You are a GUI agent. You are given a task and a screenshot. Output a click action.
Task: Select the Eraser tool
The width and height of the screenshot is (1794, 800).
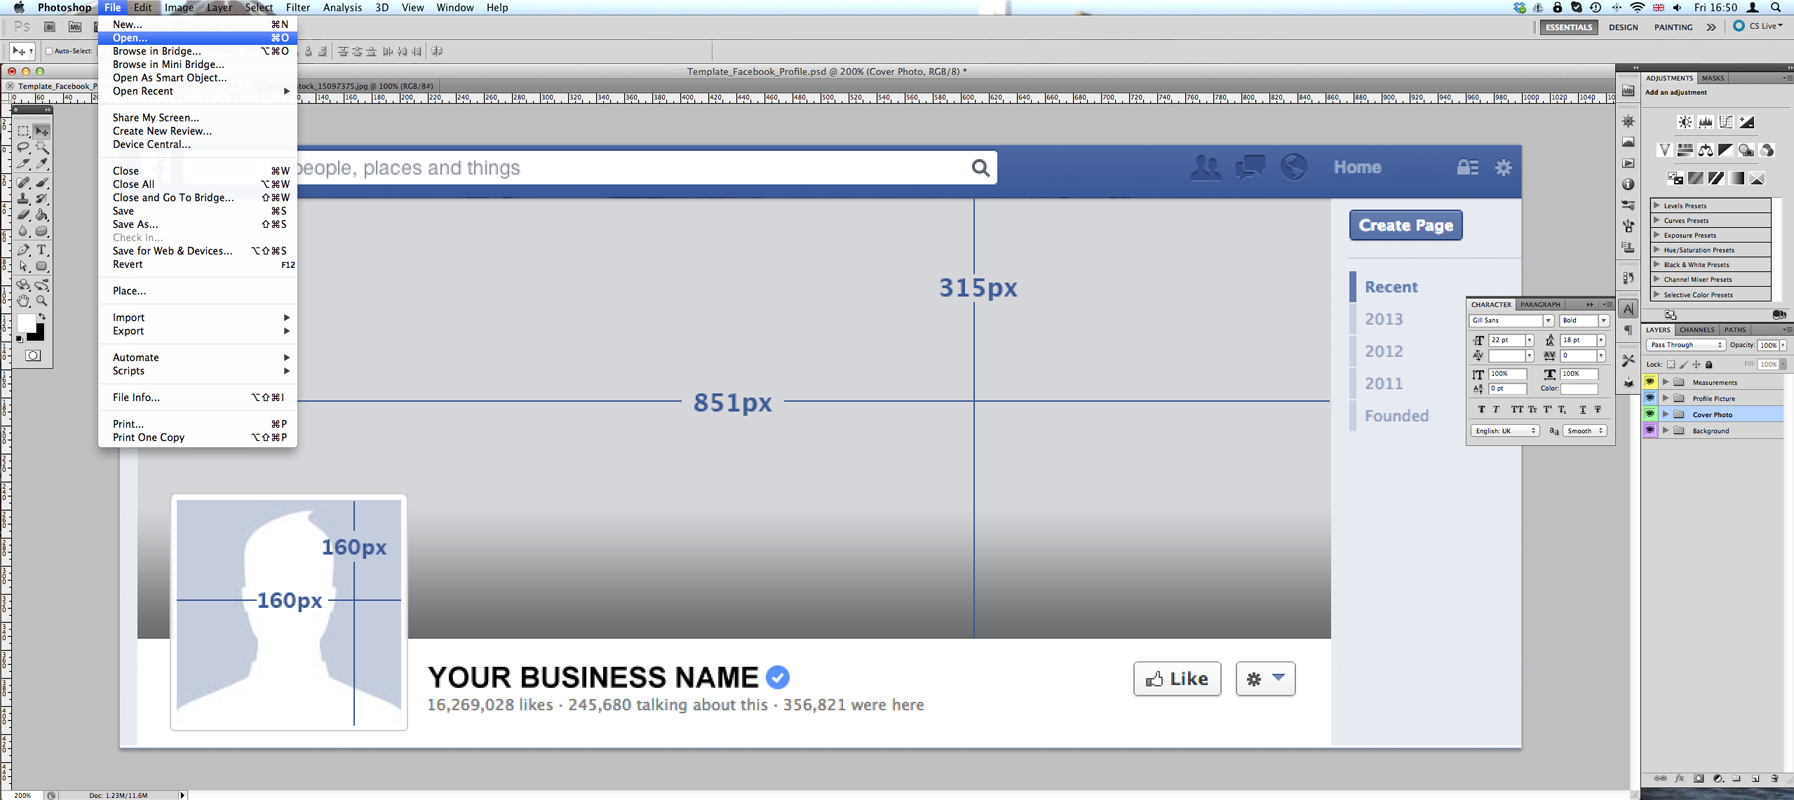23,214
